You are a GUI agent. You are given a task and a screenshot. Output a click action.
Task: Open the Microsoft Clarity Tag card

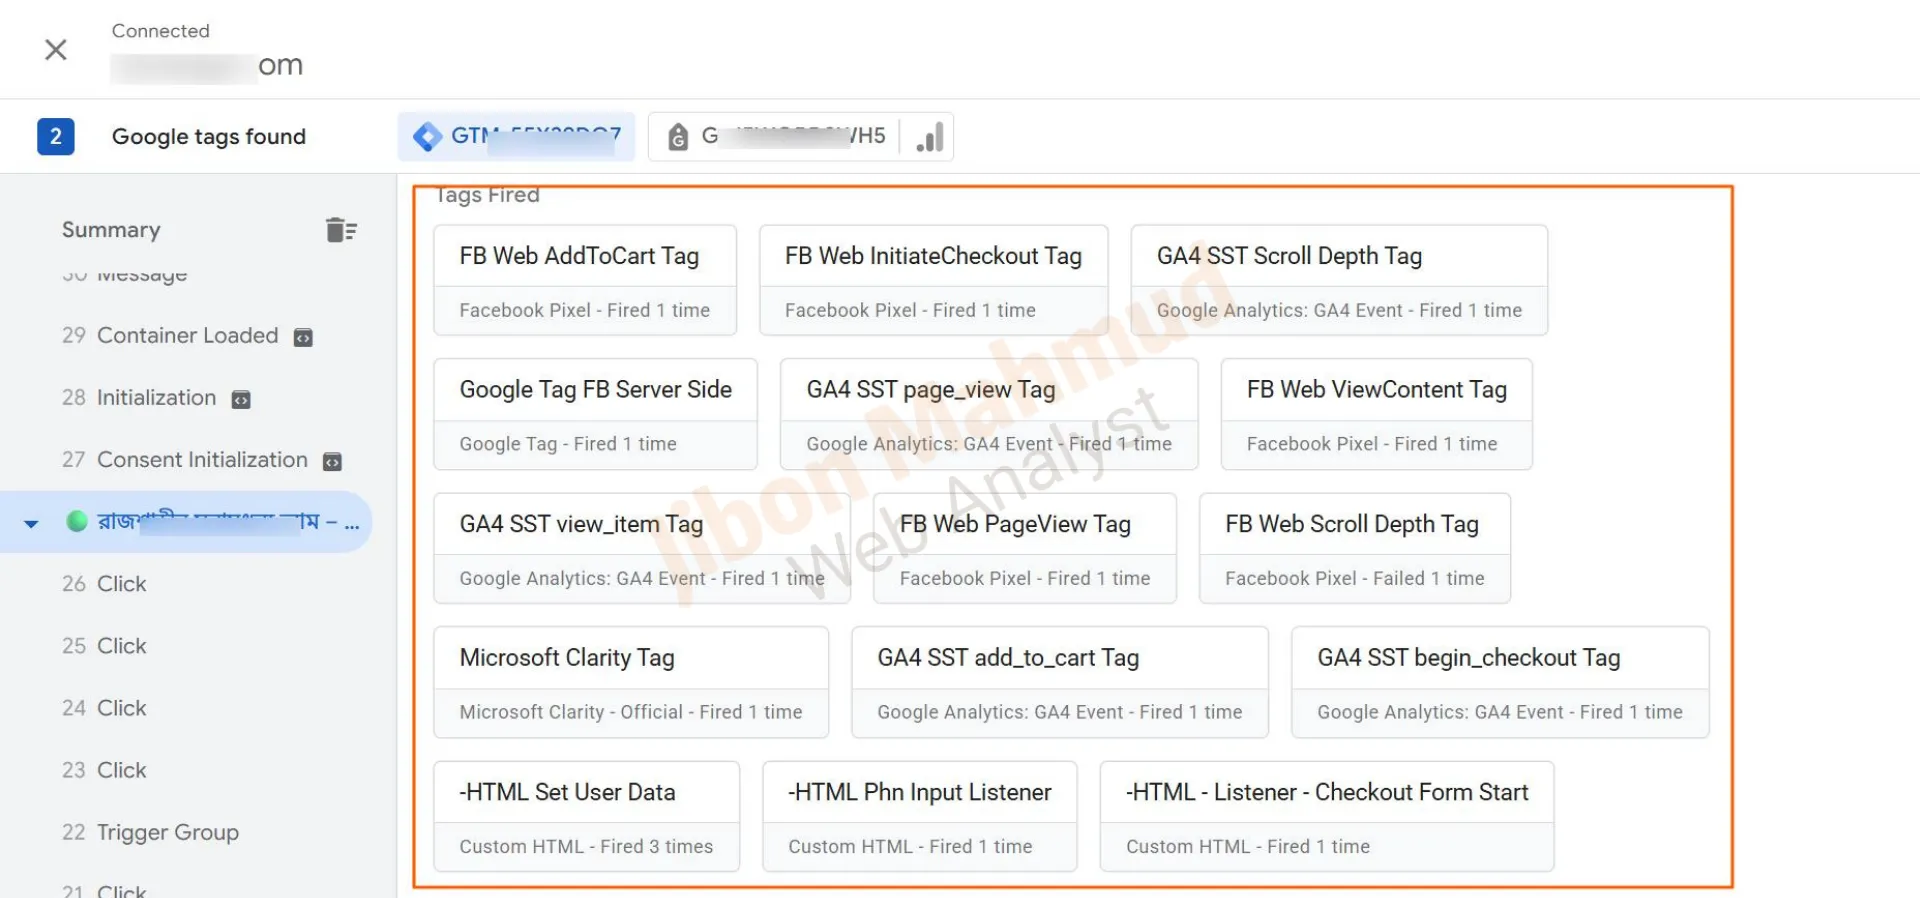[630, 682]
